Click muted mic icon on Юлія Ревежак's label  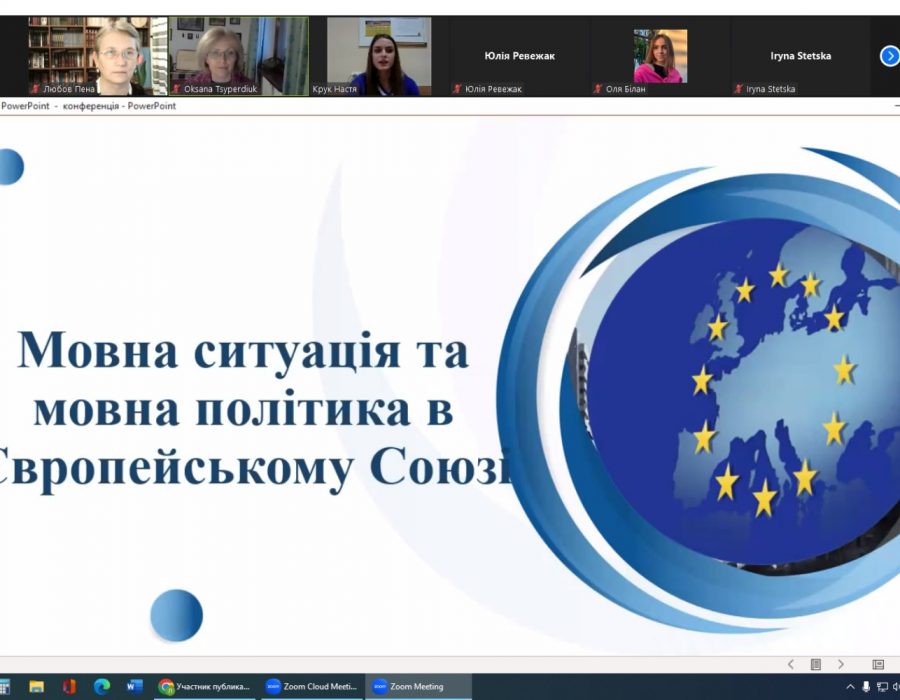tap(457, 89)
